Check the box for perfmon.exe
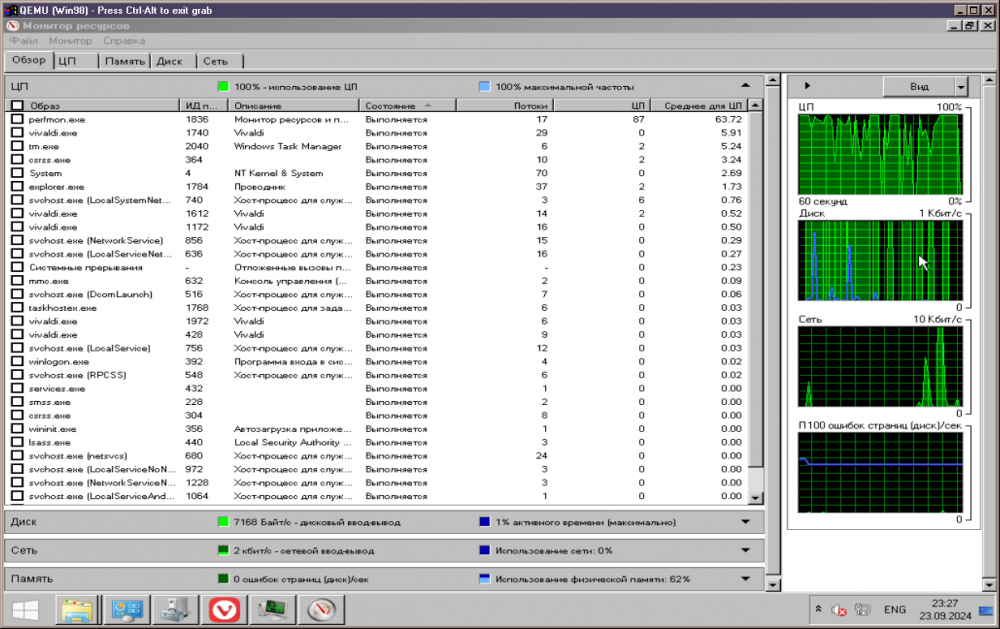This screenshot has width=1000, height=629. pos(17,119)
